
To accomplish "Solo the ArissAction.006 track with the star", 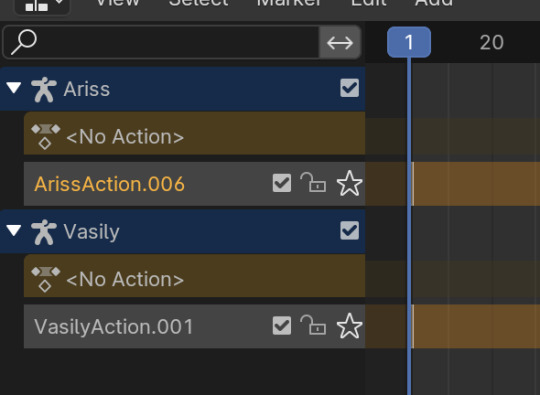I will coord(349,184).
